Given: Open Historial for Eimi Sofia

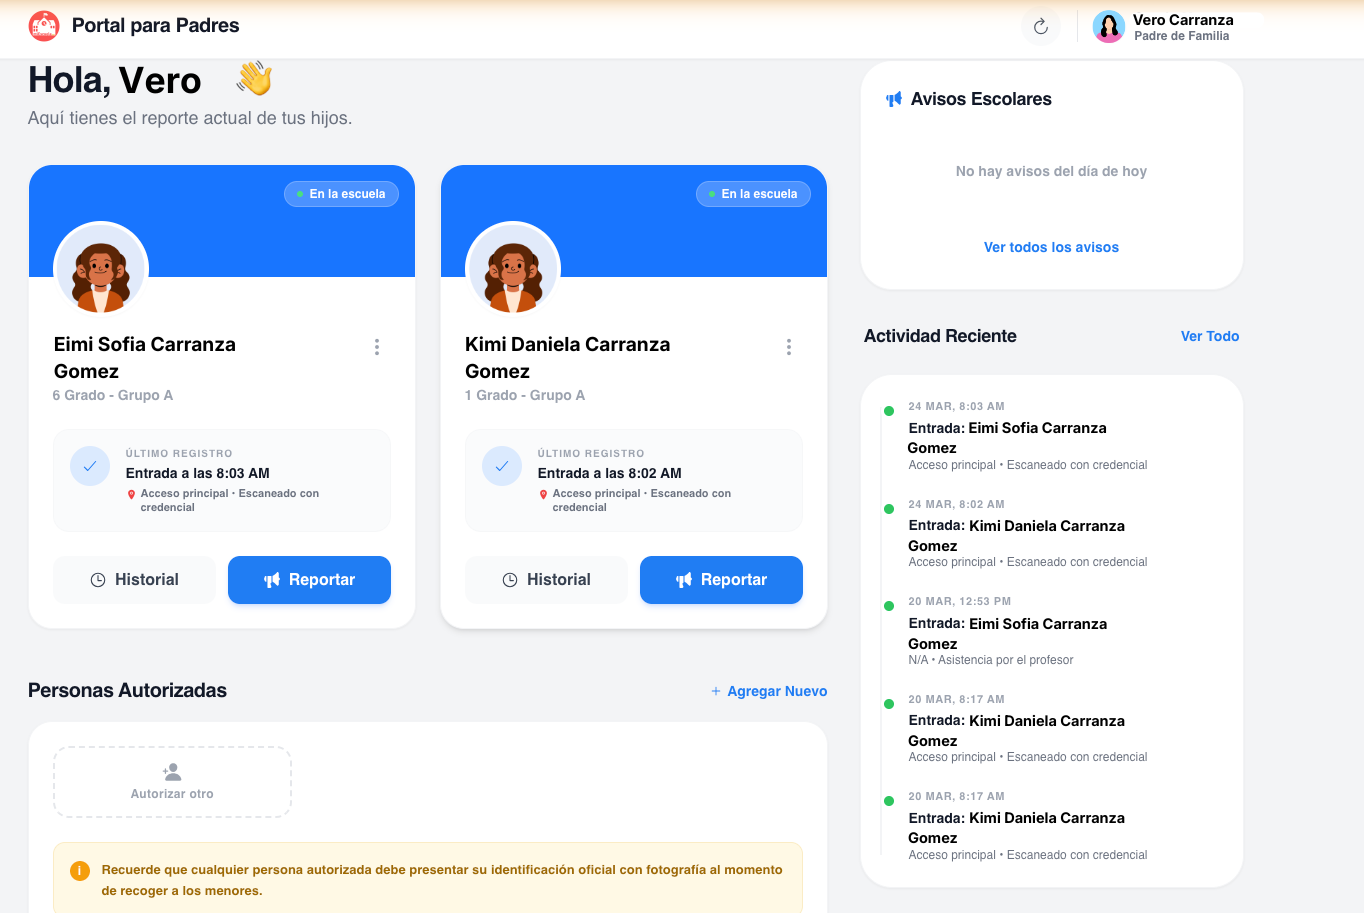Looking at the screenshot, I should pos(134,579).
